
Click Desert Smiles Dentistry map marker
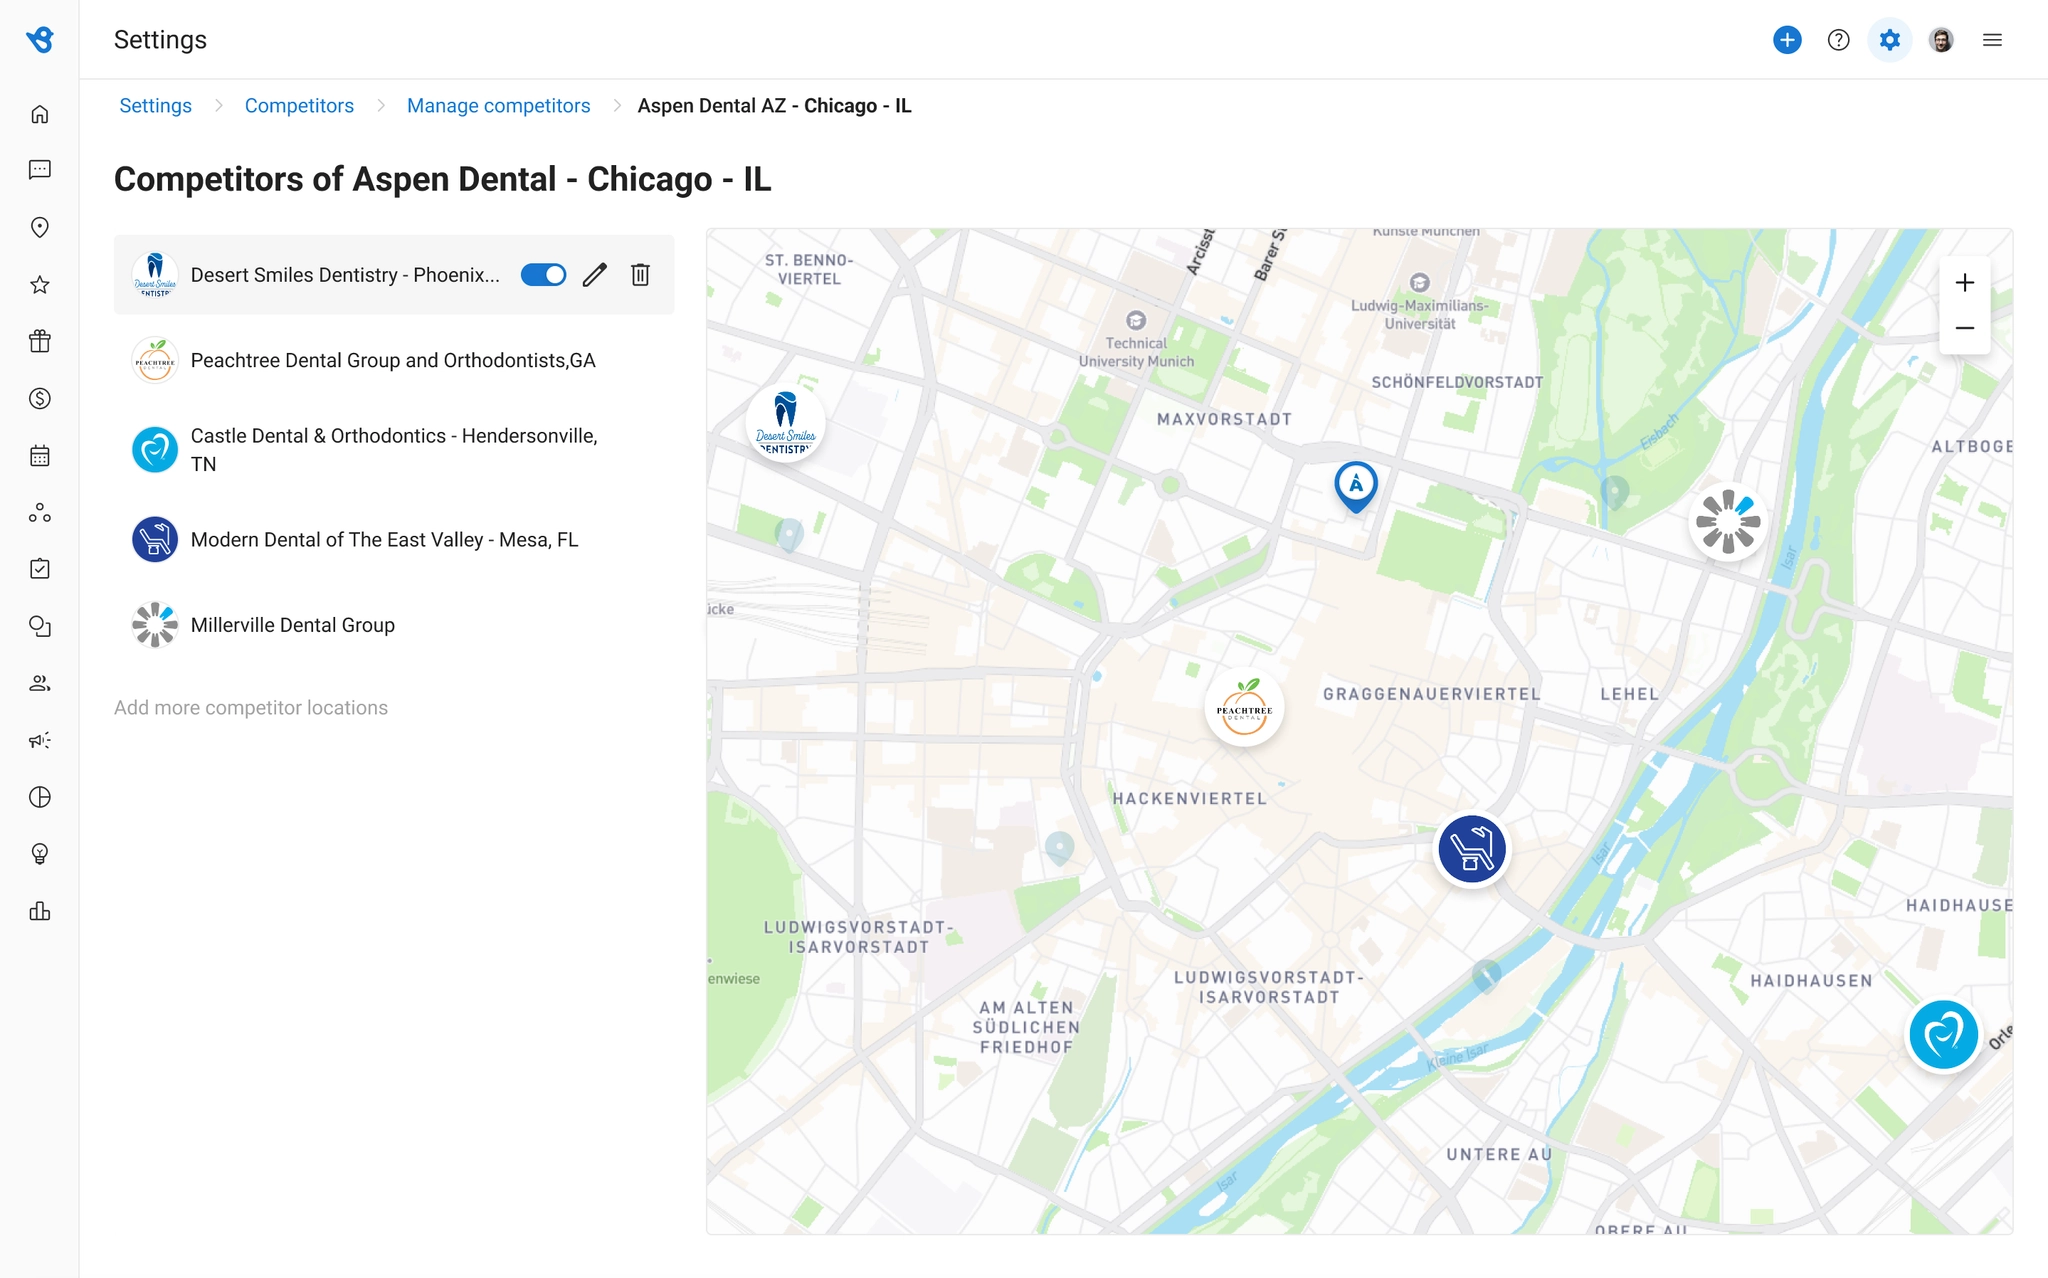(785, 424)
